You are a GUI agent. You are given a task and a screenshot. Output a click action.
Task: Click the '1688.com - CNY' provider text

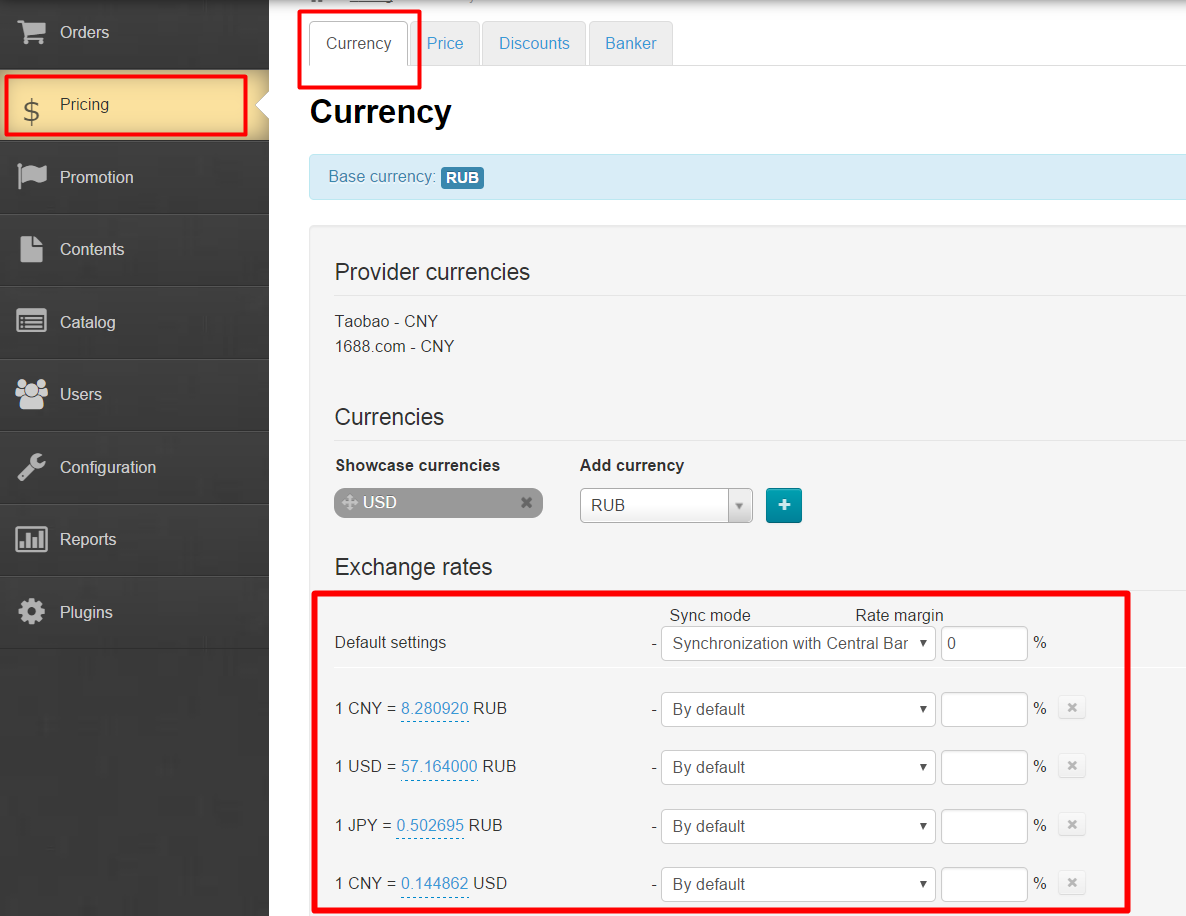point(395,346)
